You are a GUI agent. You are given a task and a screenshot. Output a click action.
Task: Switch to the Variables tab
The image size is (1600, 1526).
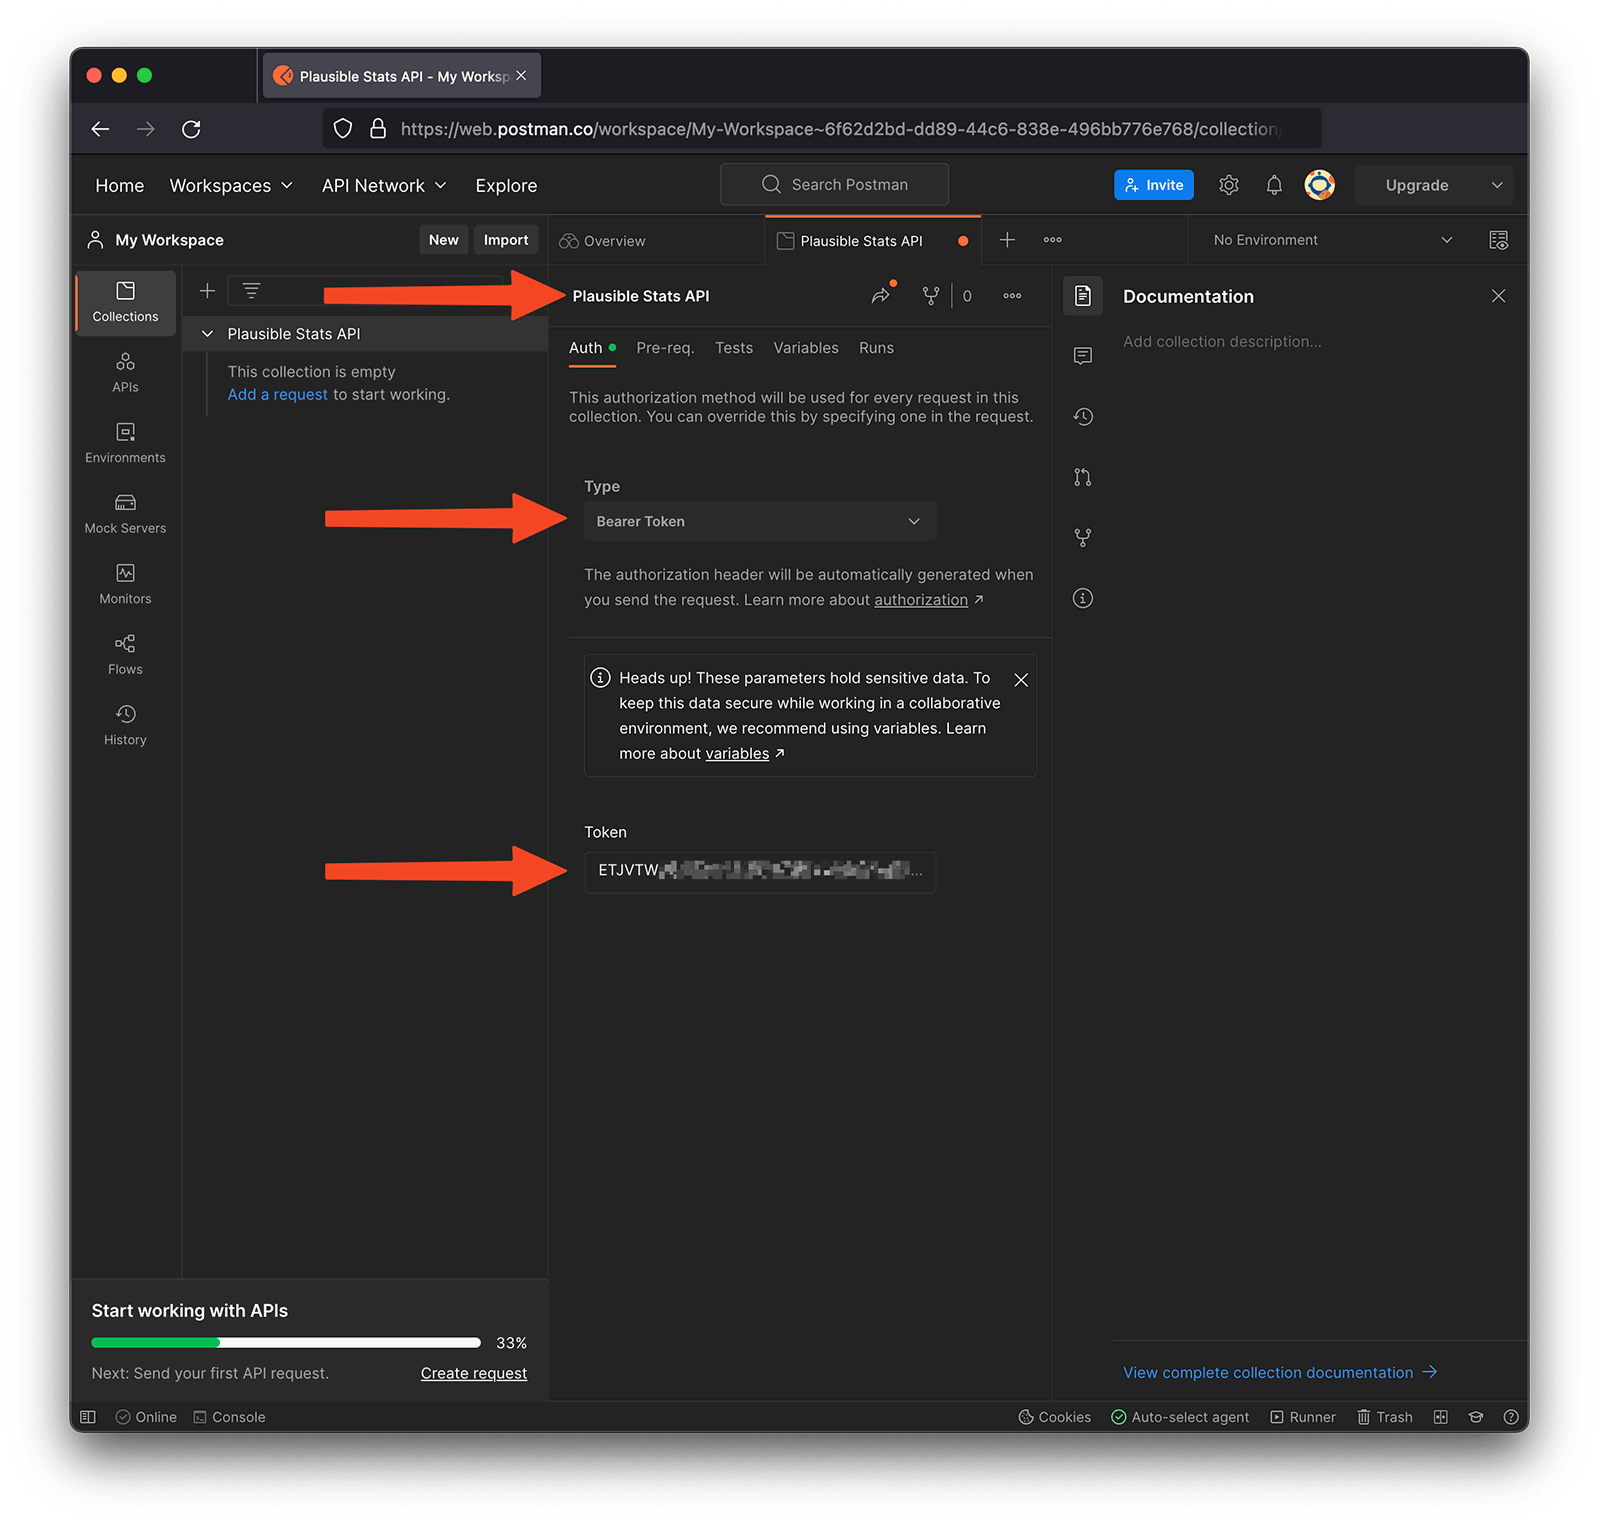805,347
